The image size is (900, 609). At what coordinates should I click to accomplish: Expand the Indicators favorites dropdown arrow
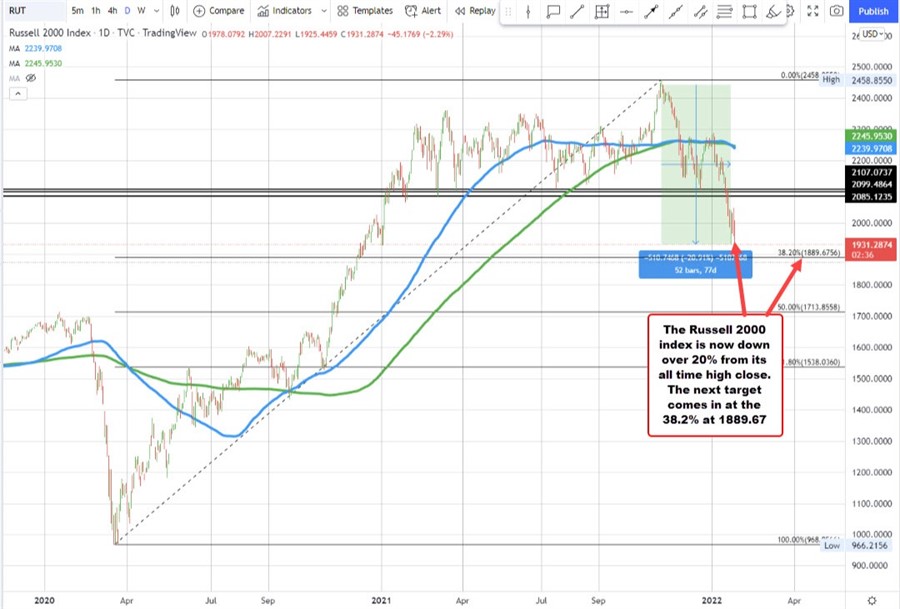[x=324, y=11]
